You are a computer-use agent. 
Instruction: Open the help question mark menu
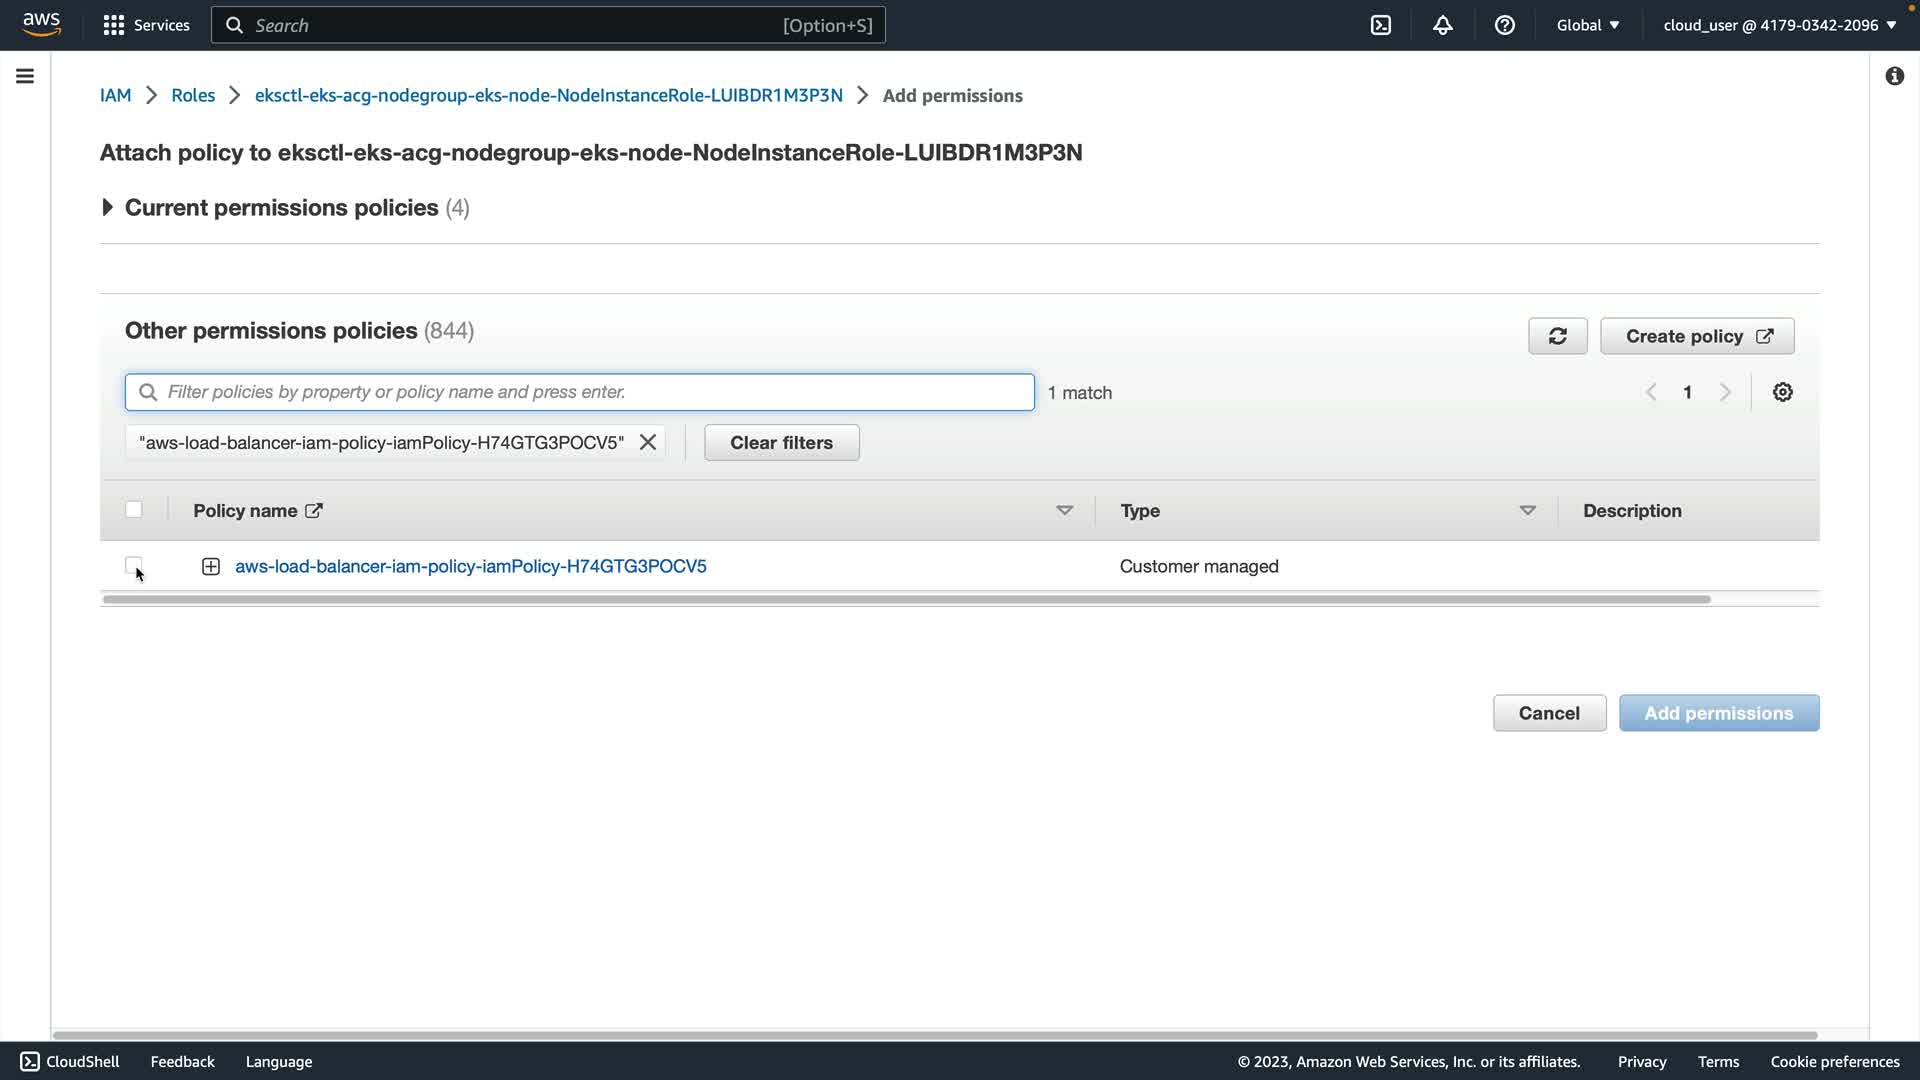pos(1504,25)
